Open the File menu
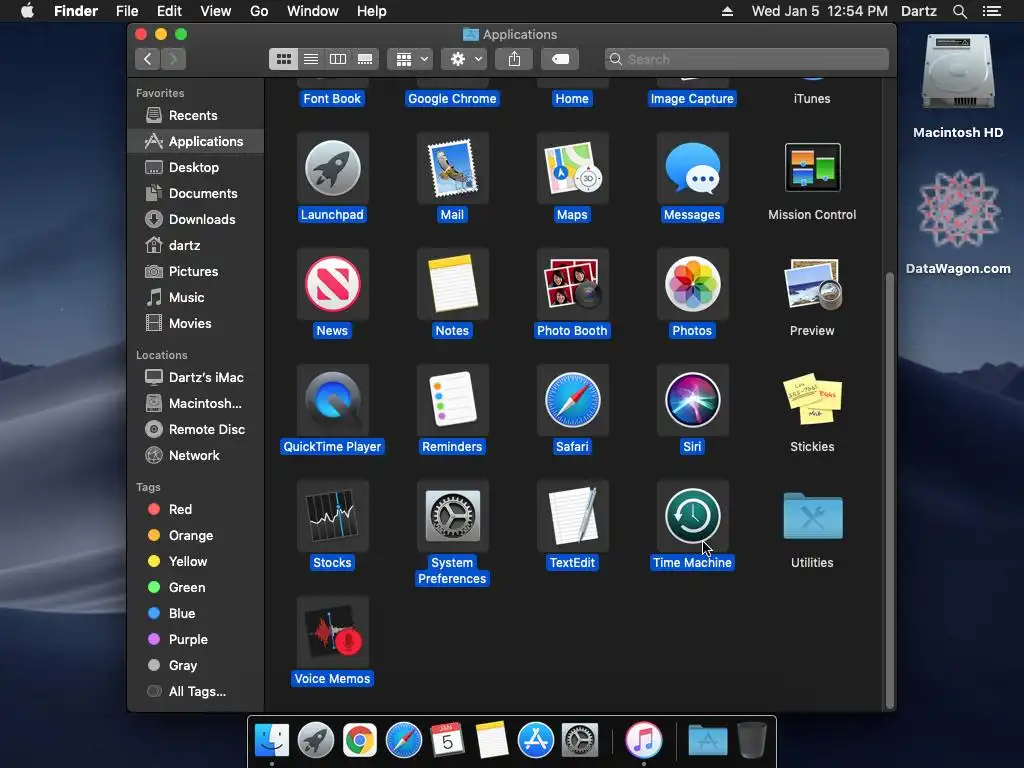This screenshot has height=768, width=1024. tap(127, 11)
